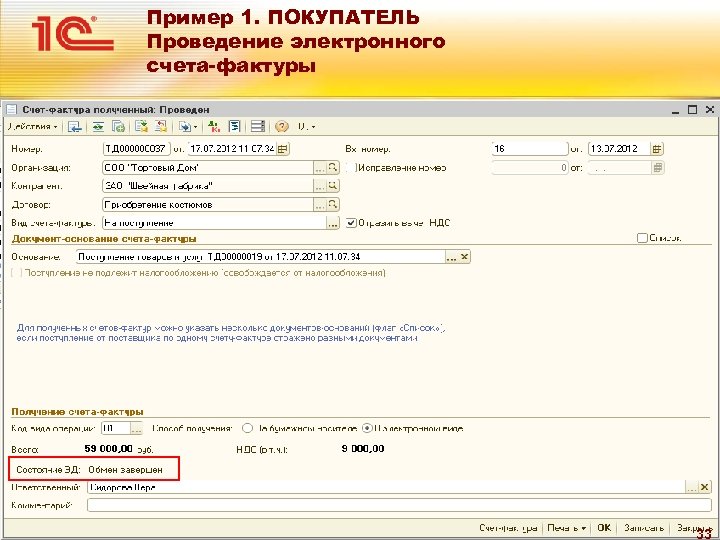Click ellipsis button in Основание field
Image resolution: width=720 pixels, height=540 pixels.
click(451, 257)
